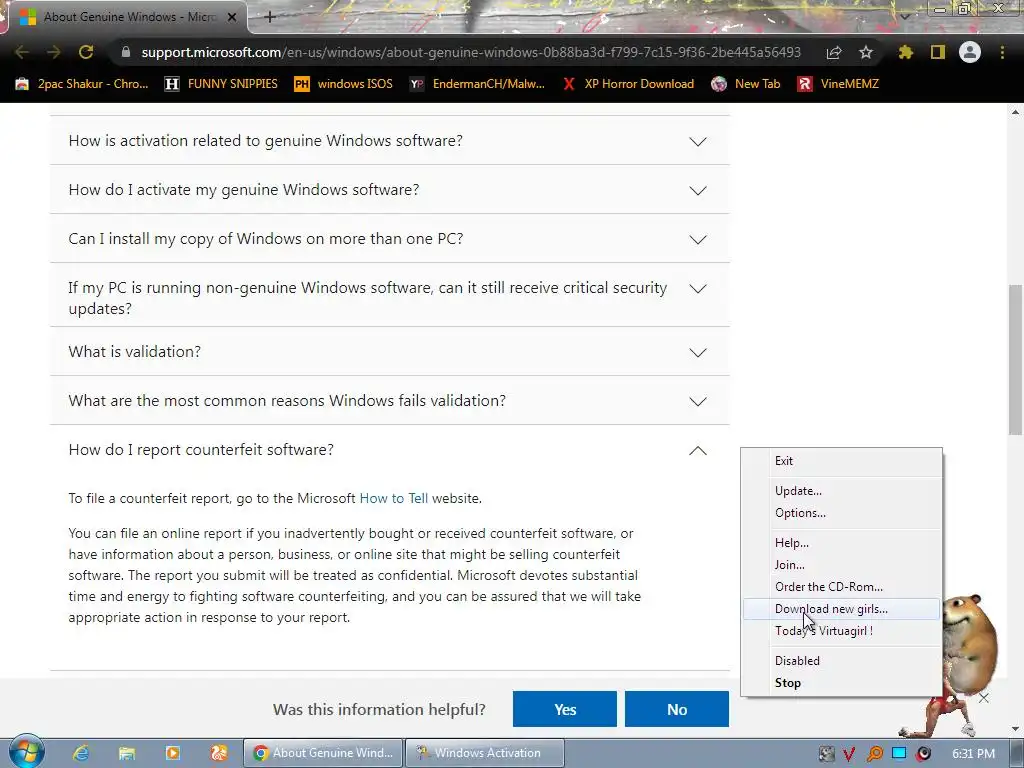
Task: Choose Join... in the context menu
Action: (841, 565)
